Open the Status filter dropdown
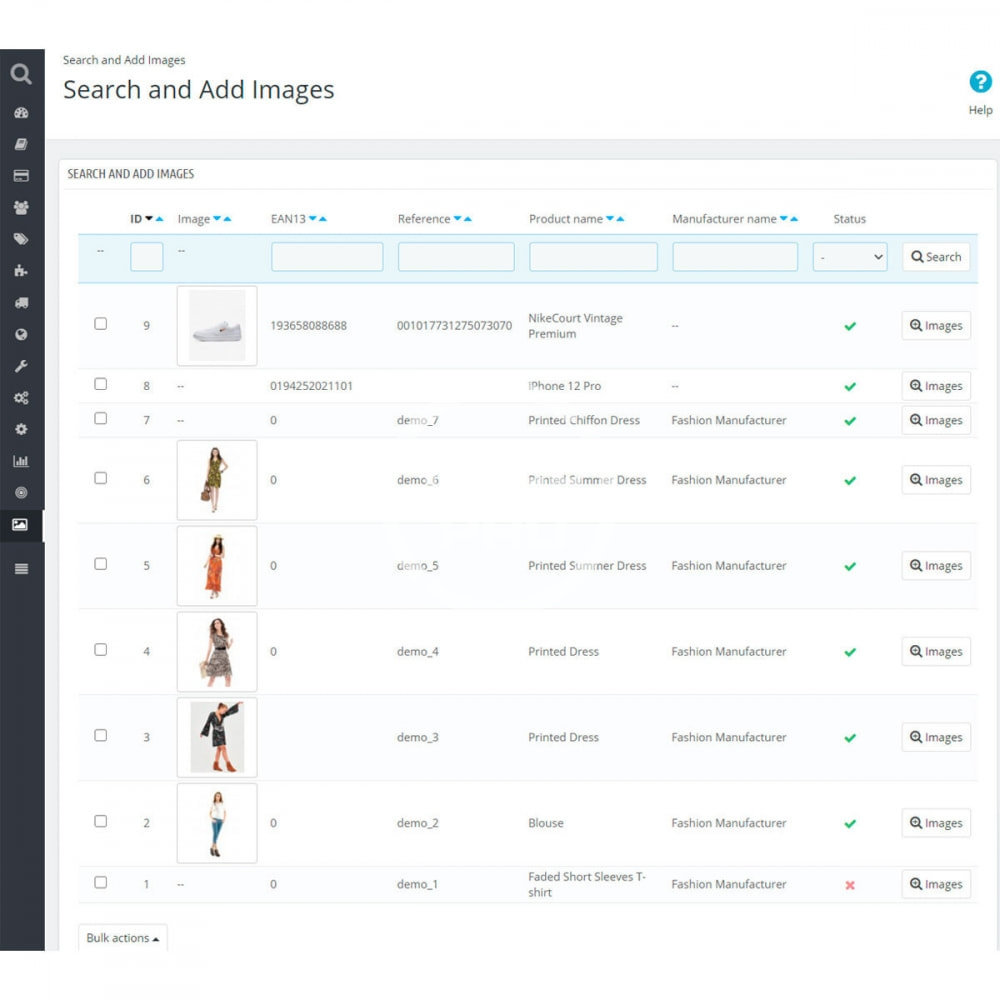This screenshot has width=1000, height=1000. coord(849,257)
